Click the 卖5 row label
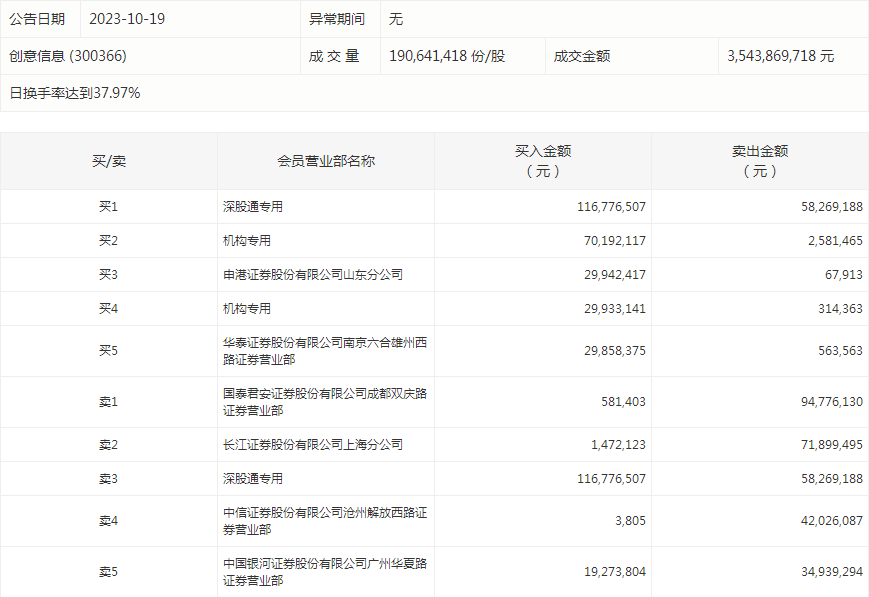This screenshot has width=869, height=597. tap(109, 572)
